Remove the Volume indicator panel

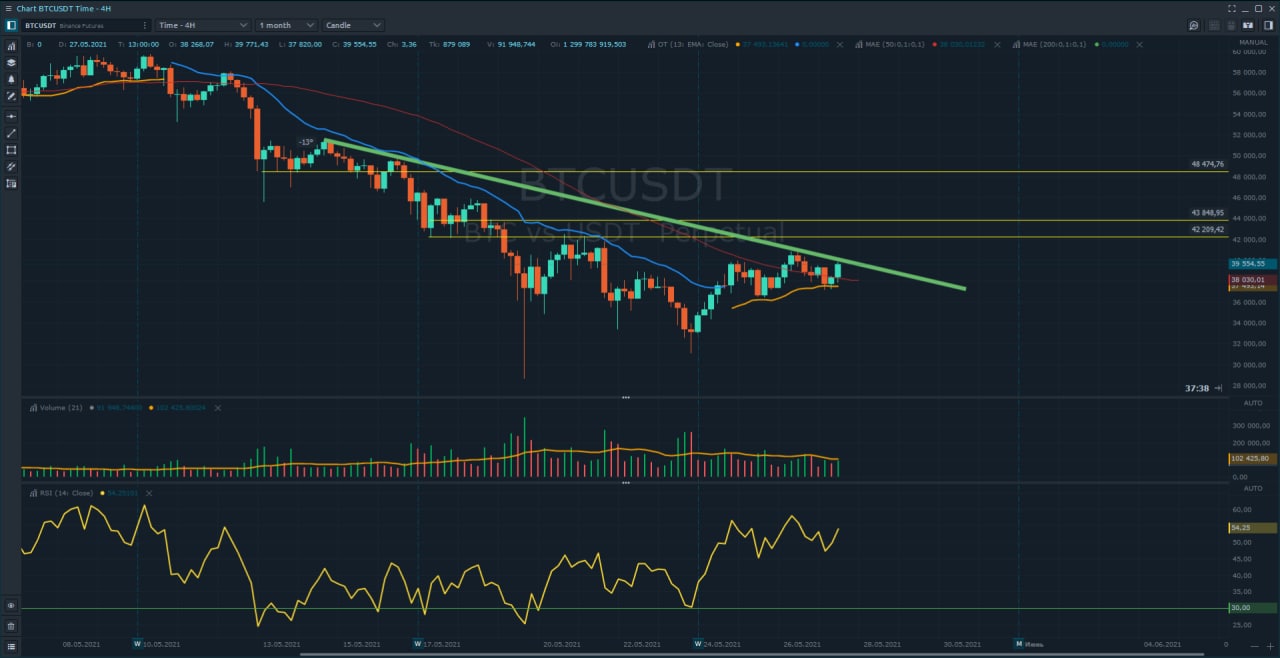click(217, 408)
